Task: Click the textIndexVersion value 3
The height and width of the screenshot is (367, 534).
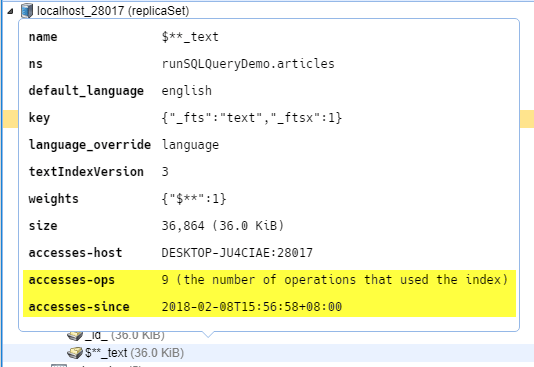Action: tap(165, 172)
